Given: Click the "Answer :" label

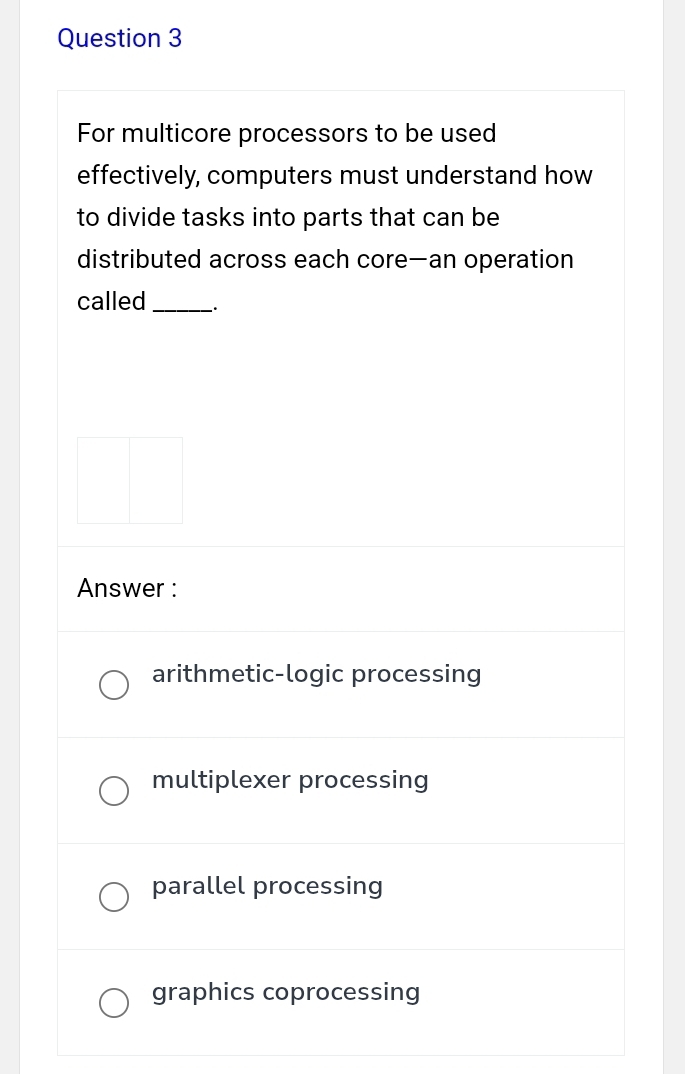Looking at the screenshot, I should point(127,588).
